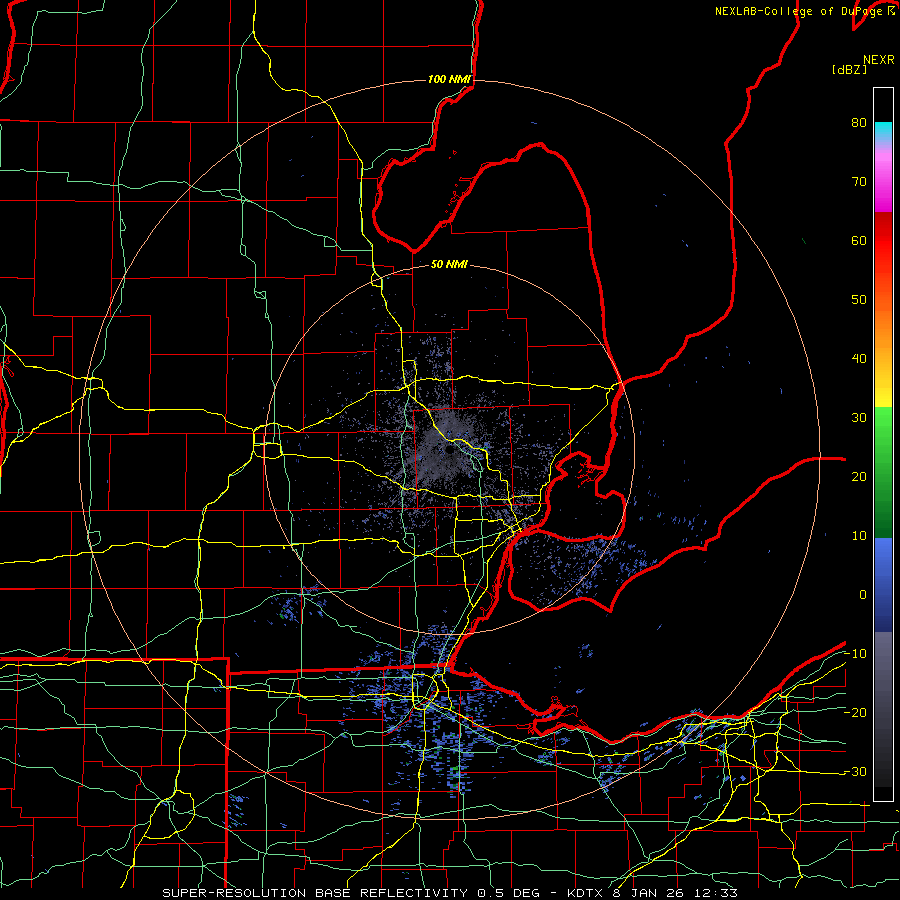The width and height of the screenshot is (900, 900).
Task: Click the 20 dBZ scale value
Action: pyautogui.click(x=859, y=476)
